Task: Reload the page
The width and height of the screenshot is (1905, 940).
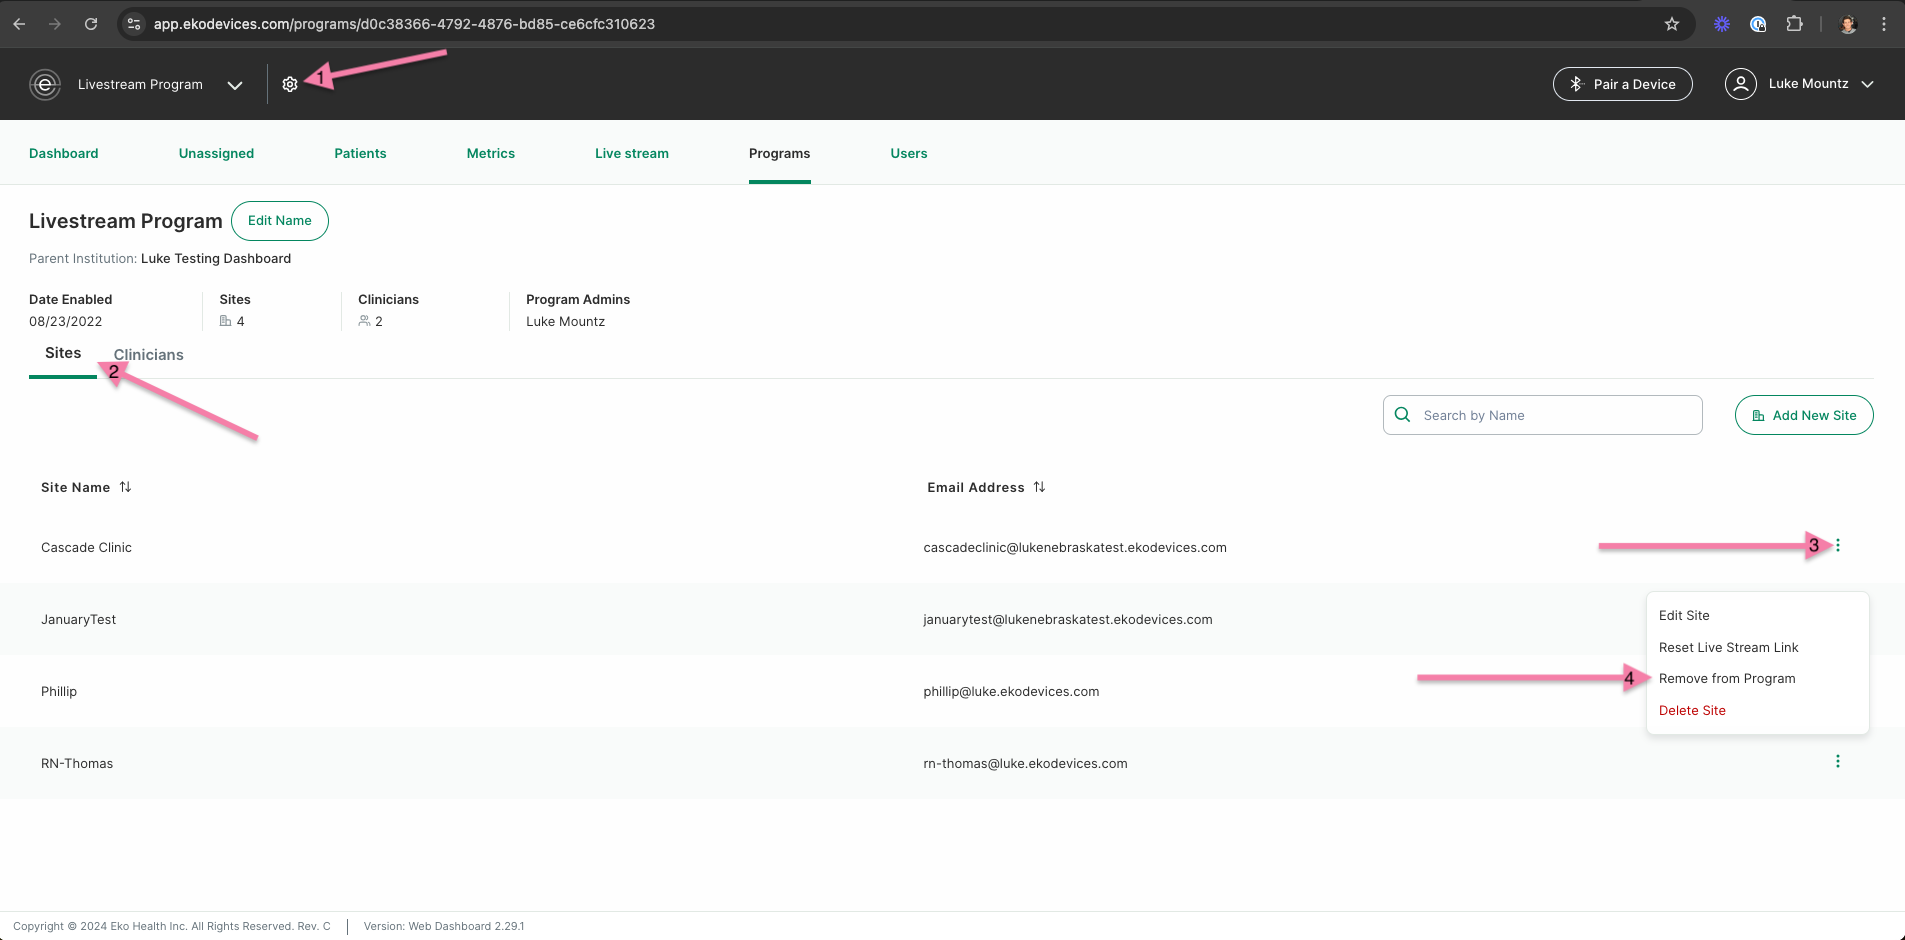Action: pyautogui.click(x=91, y=24)
